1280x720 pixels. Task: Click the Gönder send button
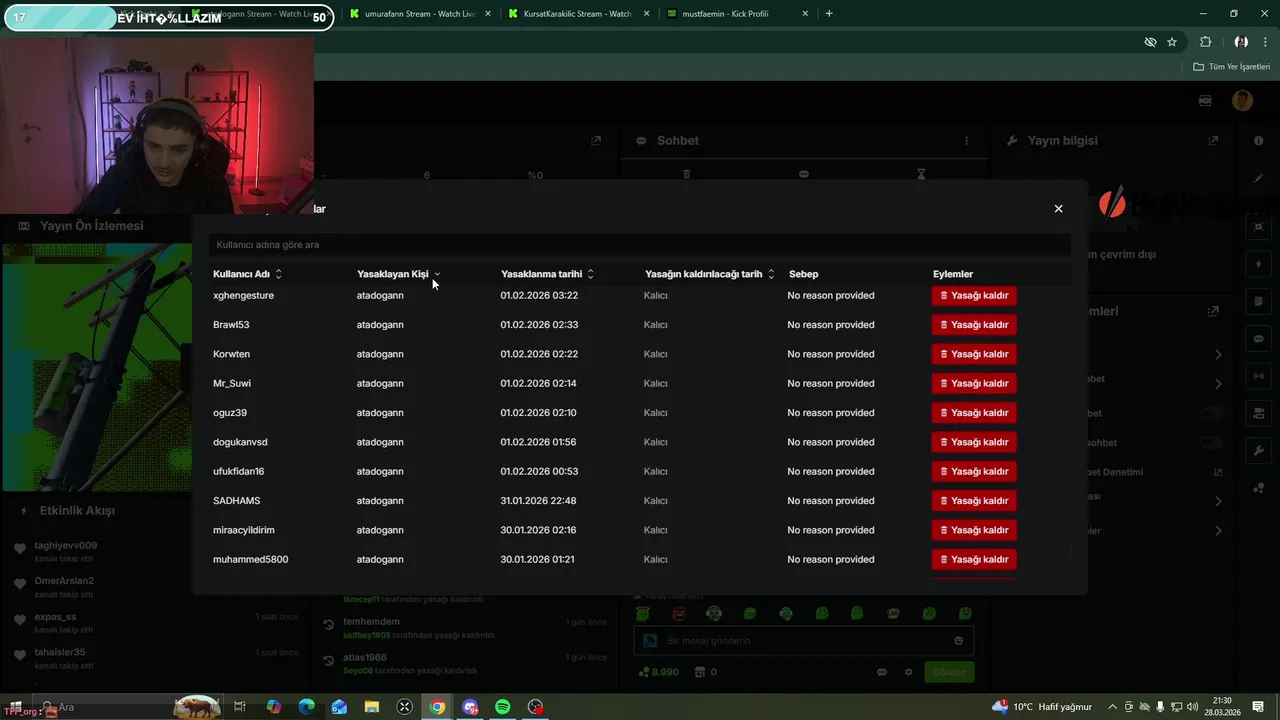click(949, 672)
